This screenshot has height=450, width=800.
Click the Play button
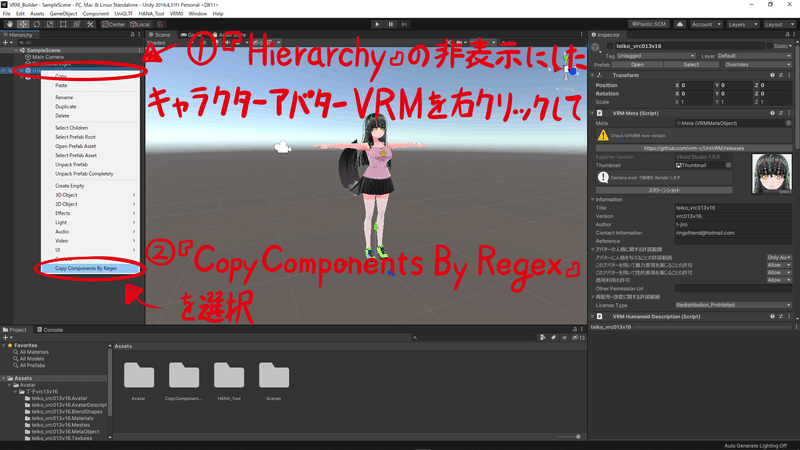click(377, 24)
